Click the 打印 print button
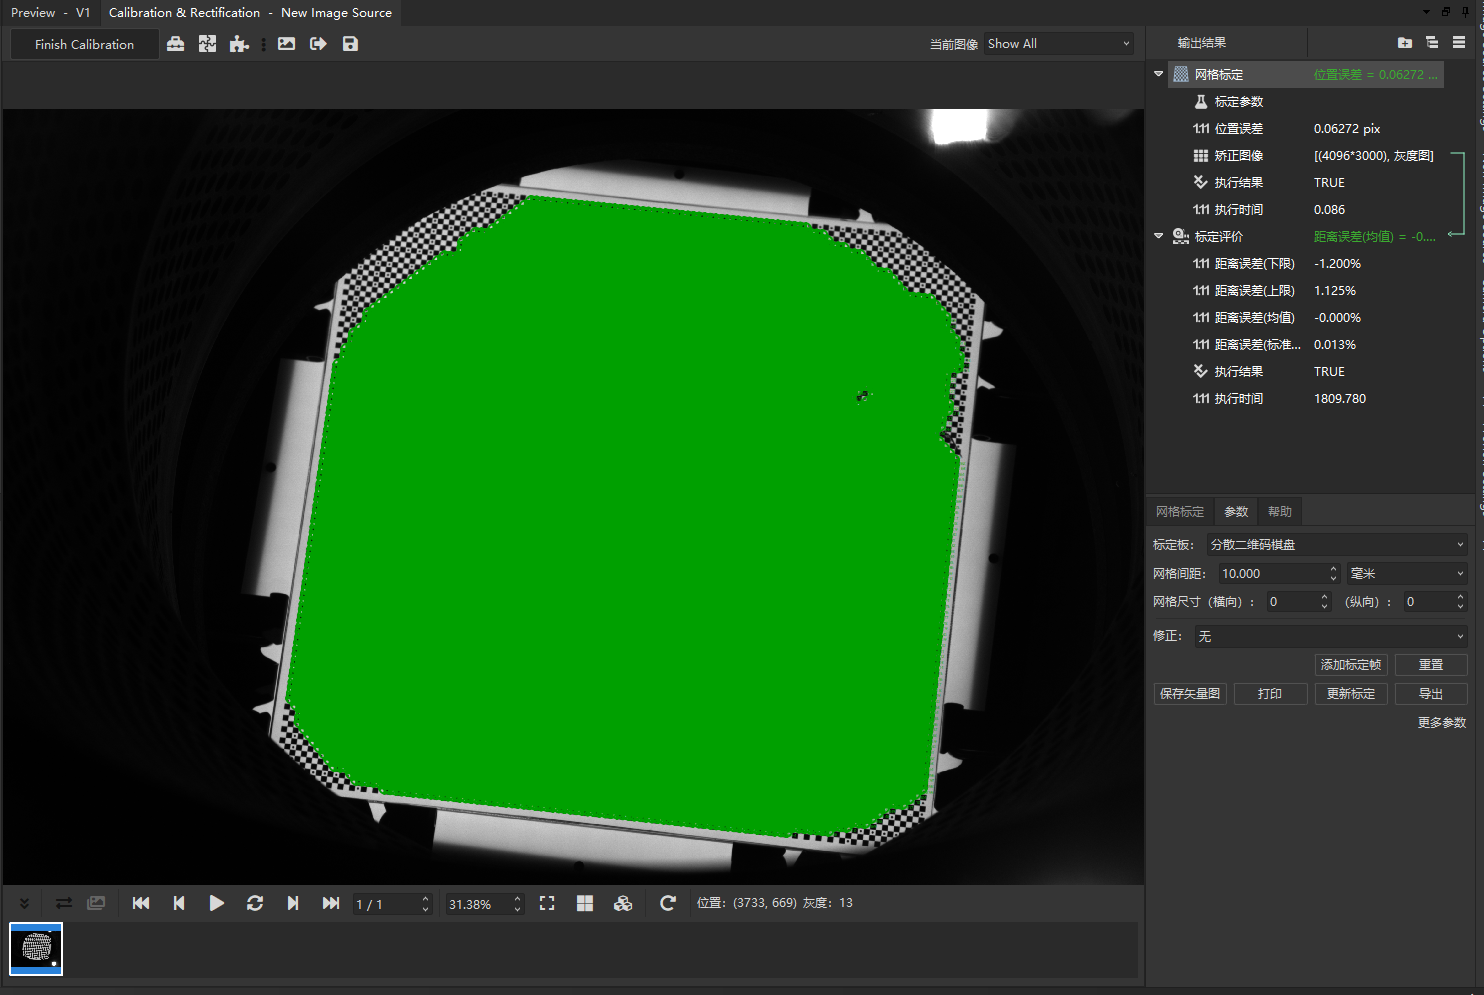Viewport: 1484px width, 995px height. (1270, 694)
